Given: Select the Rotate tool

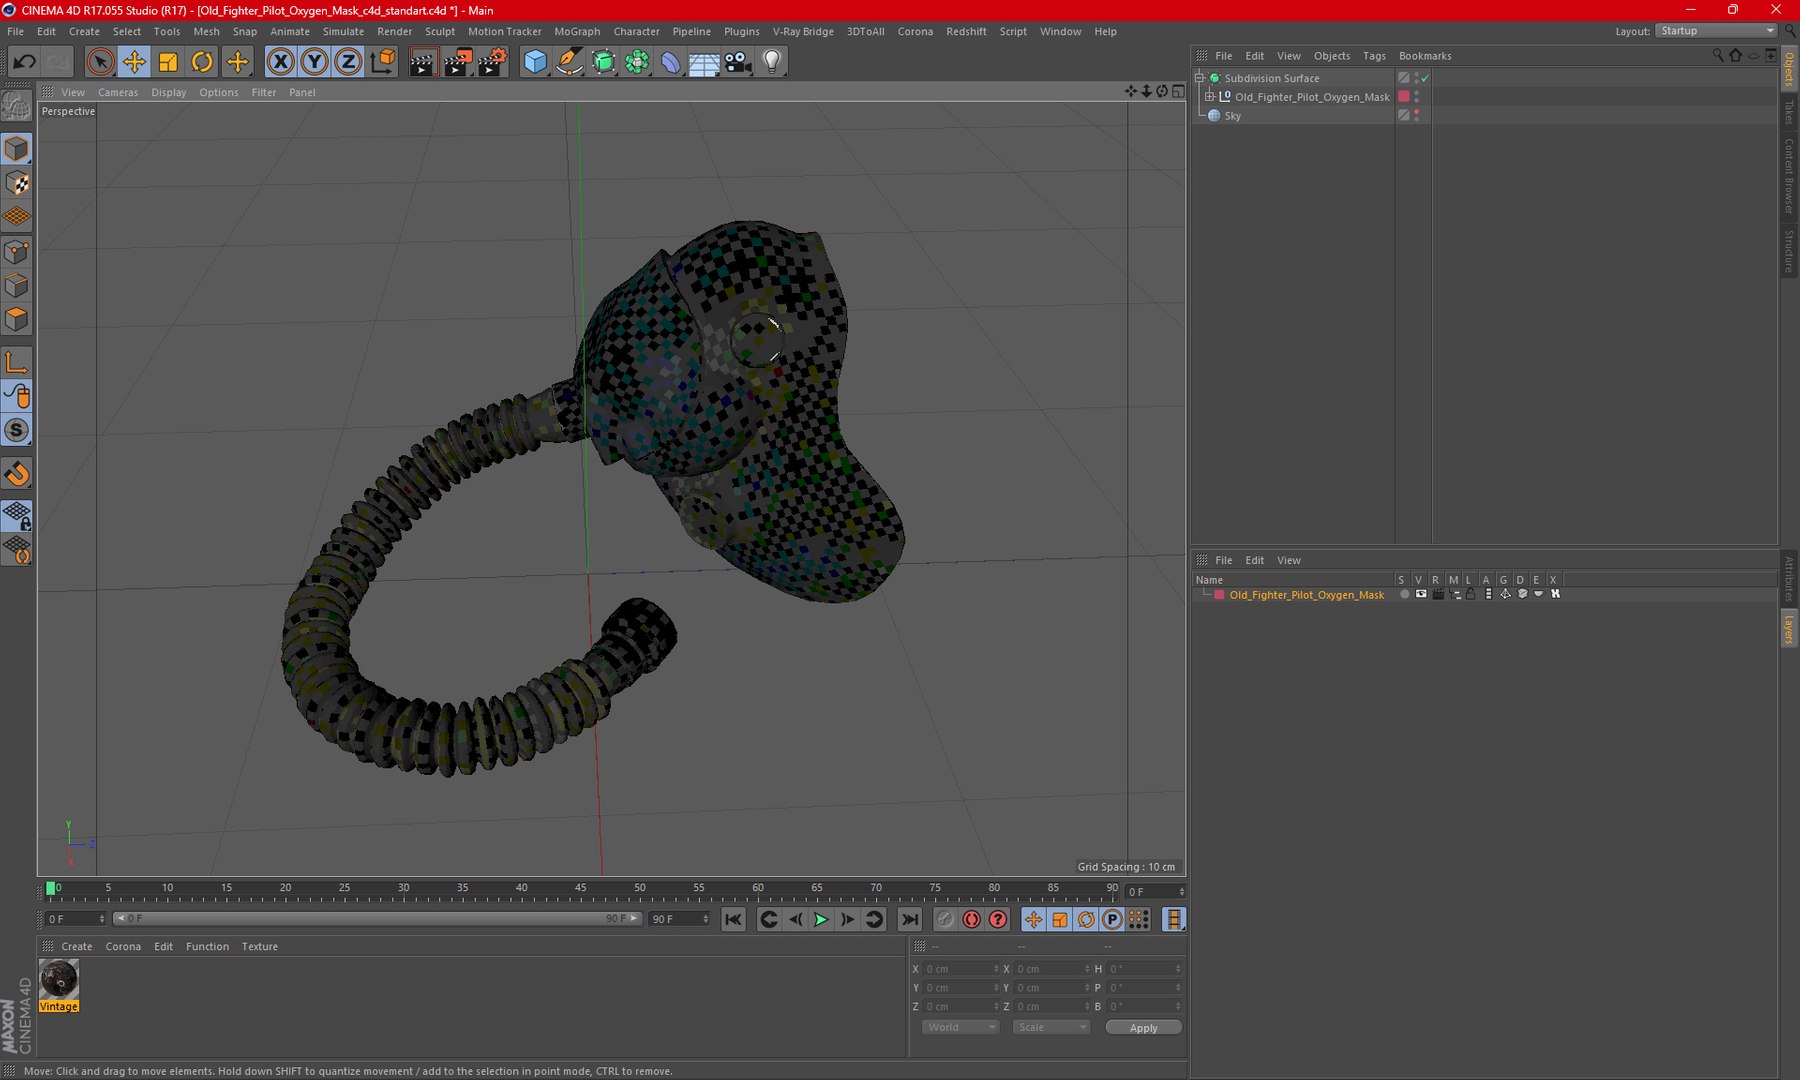Looking at the screenshot, I should 202,62.
